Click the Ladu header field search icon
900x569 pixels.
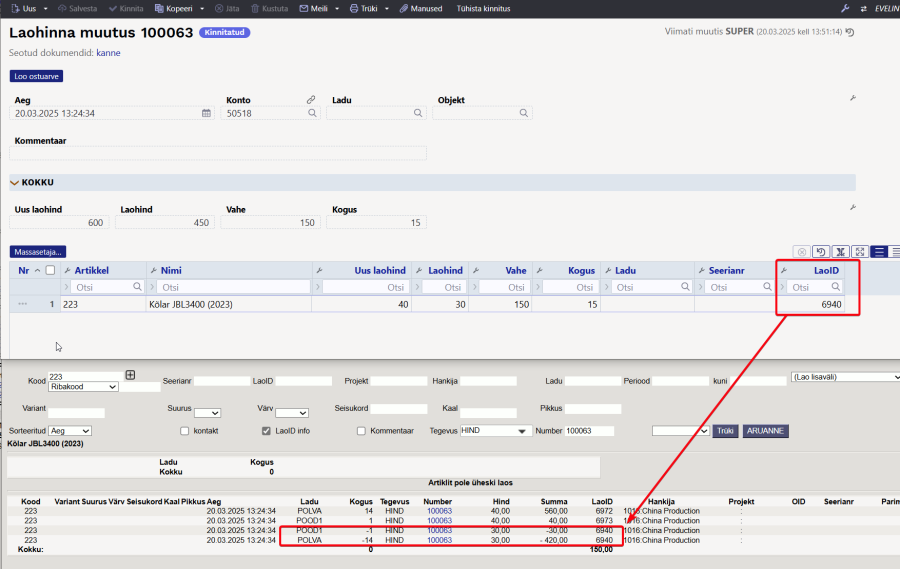click(x=418, y=113)
